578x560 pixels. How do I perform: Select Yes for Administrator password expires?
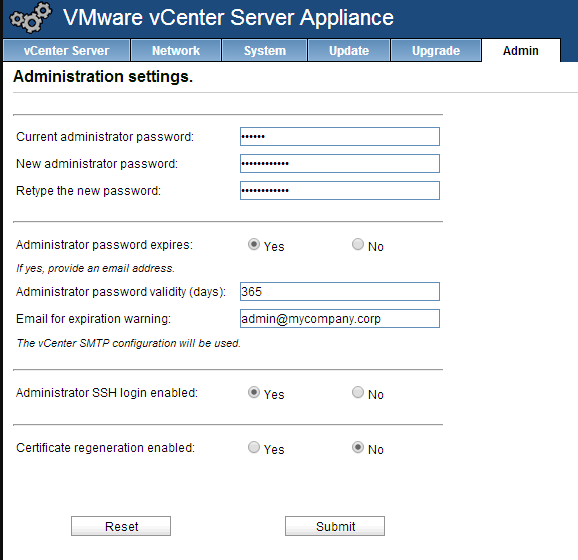point(254,244)
